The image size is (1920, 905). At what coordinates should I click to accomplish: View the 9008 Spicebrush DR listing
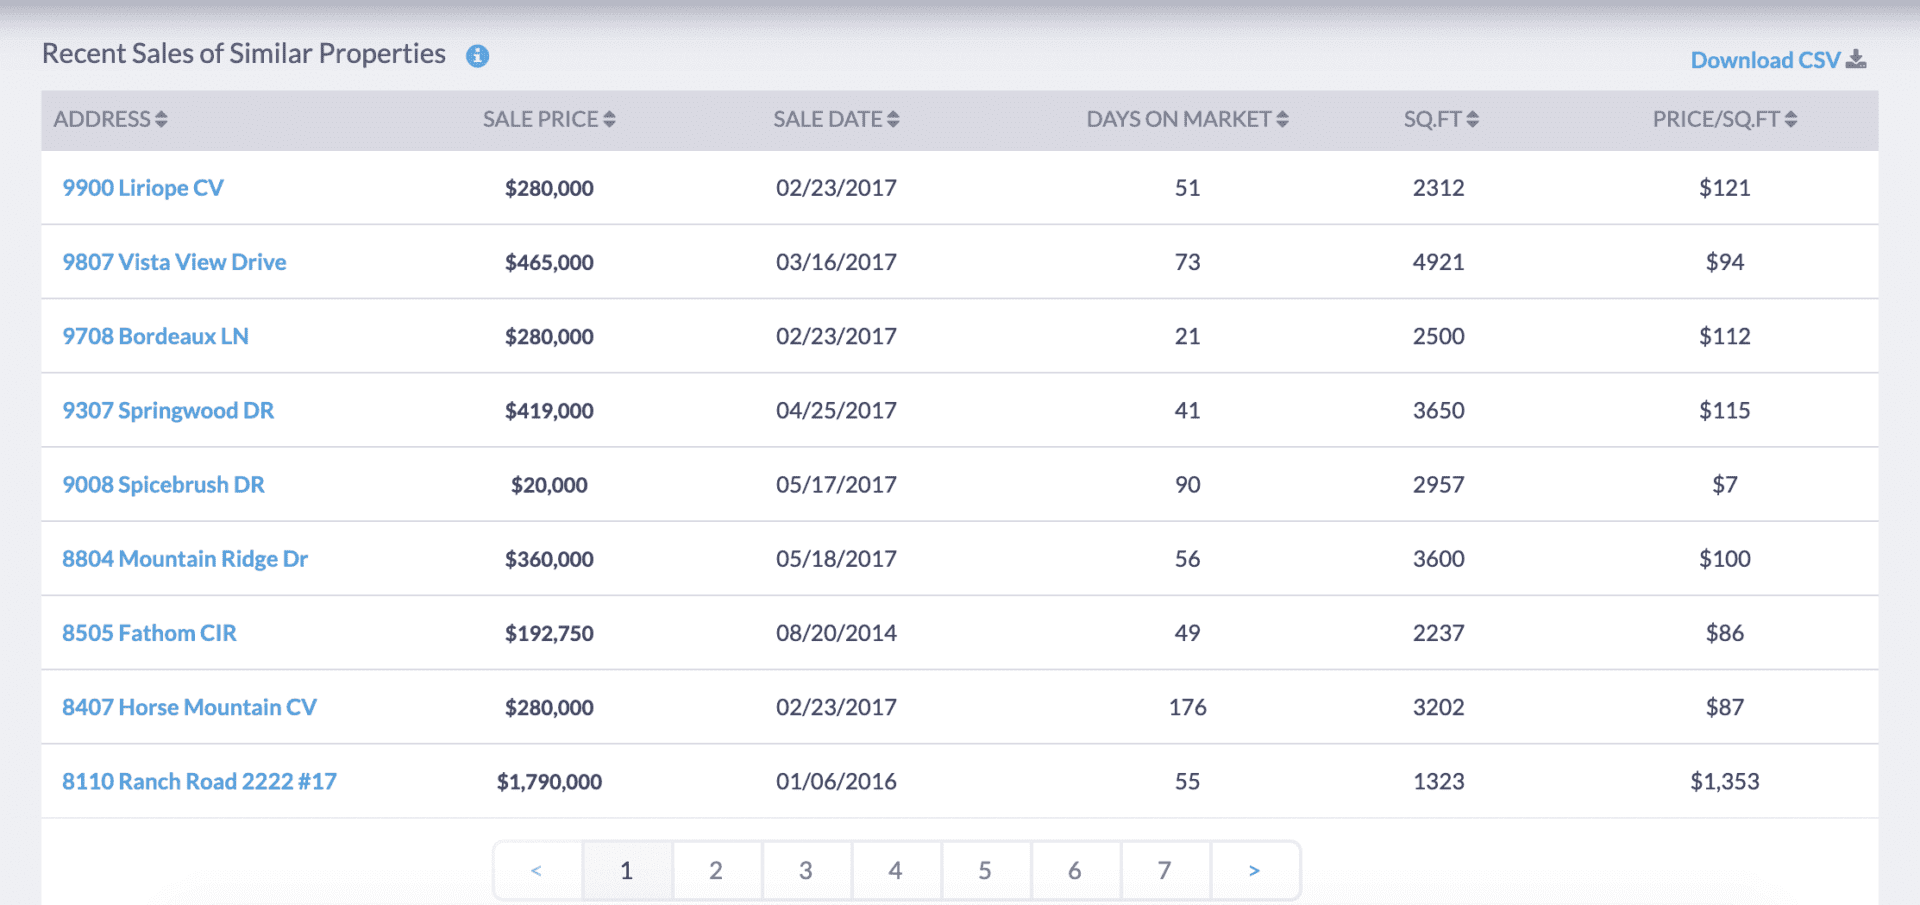coord(163,485)
